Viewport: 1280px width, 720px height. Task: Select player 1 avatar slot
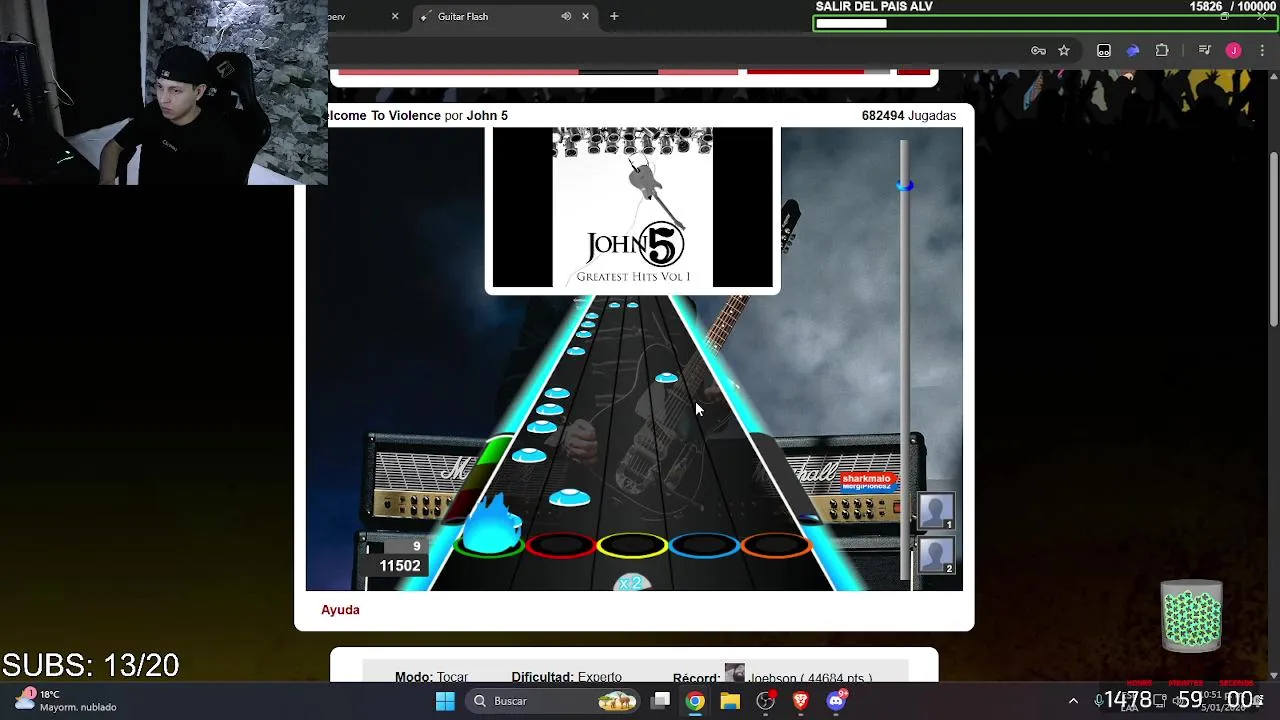[x=936, y=511]
